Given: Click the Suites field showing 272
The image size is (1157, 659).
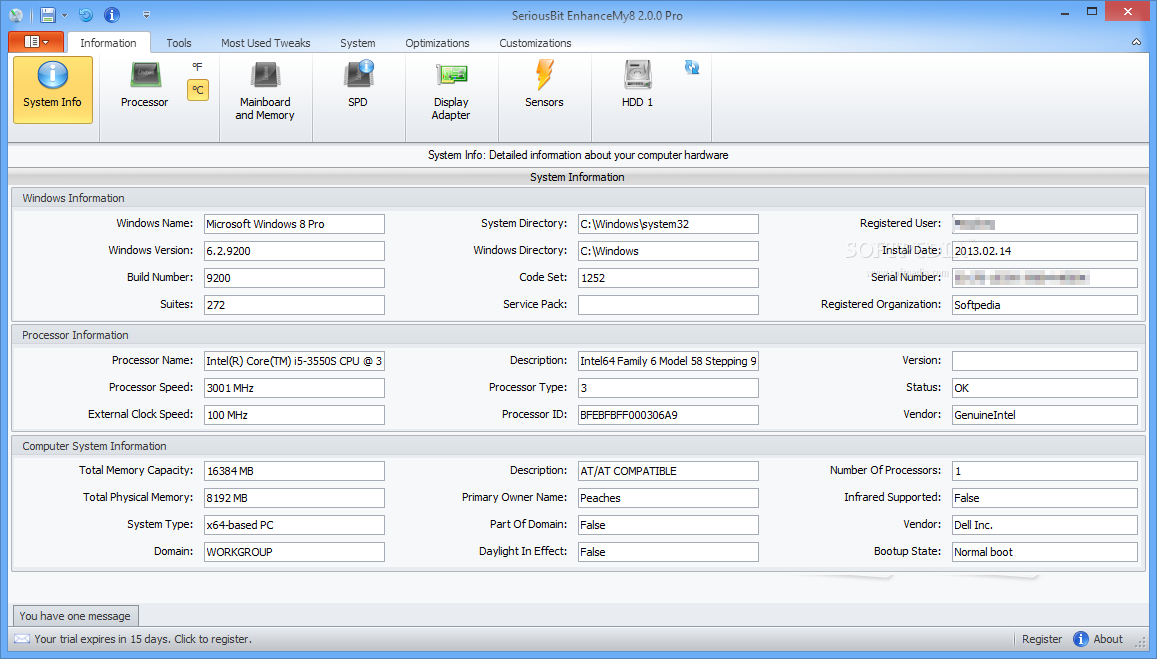Looking at the screenshot, I should pyautogui.click(x=294, y=305).
